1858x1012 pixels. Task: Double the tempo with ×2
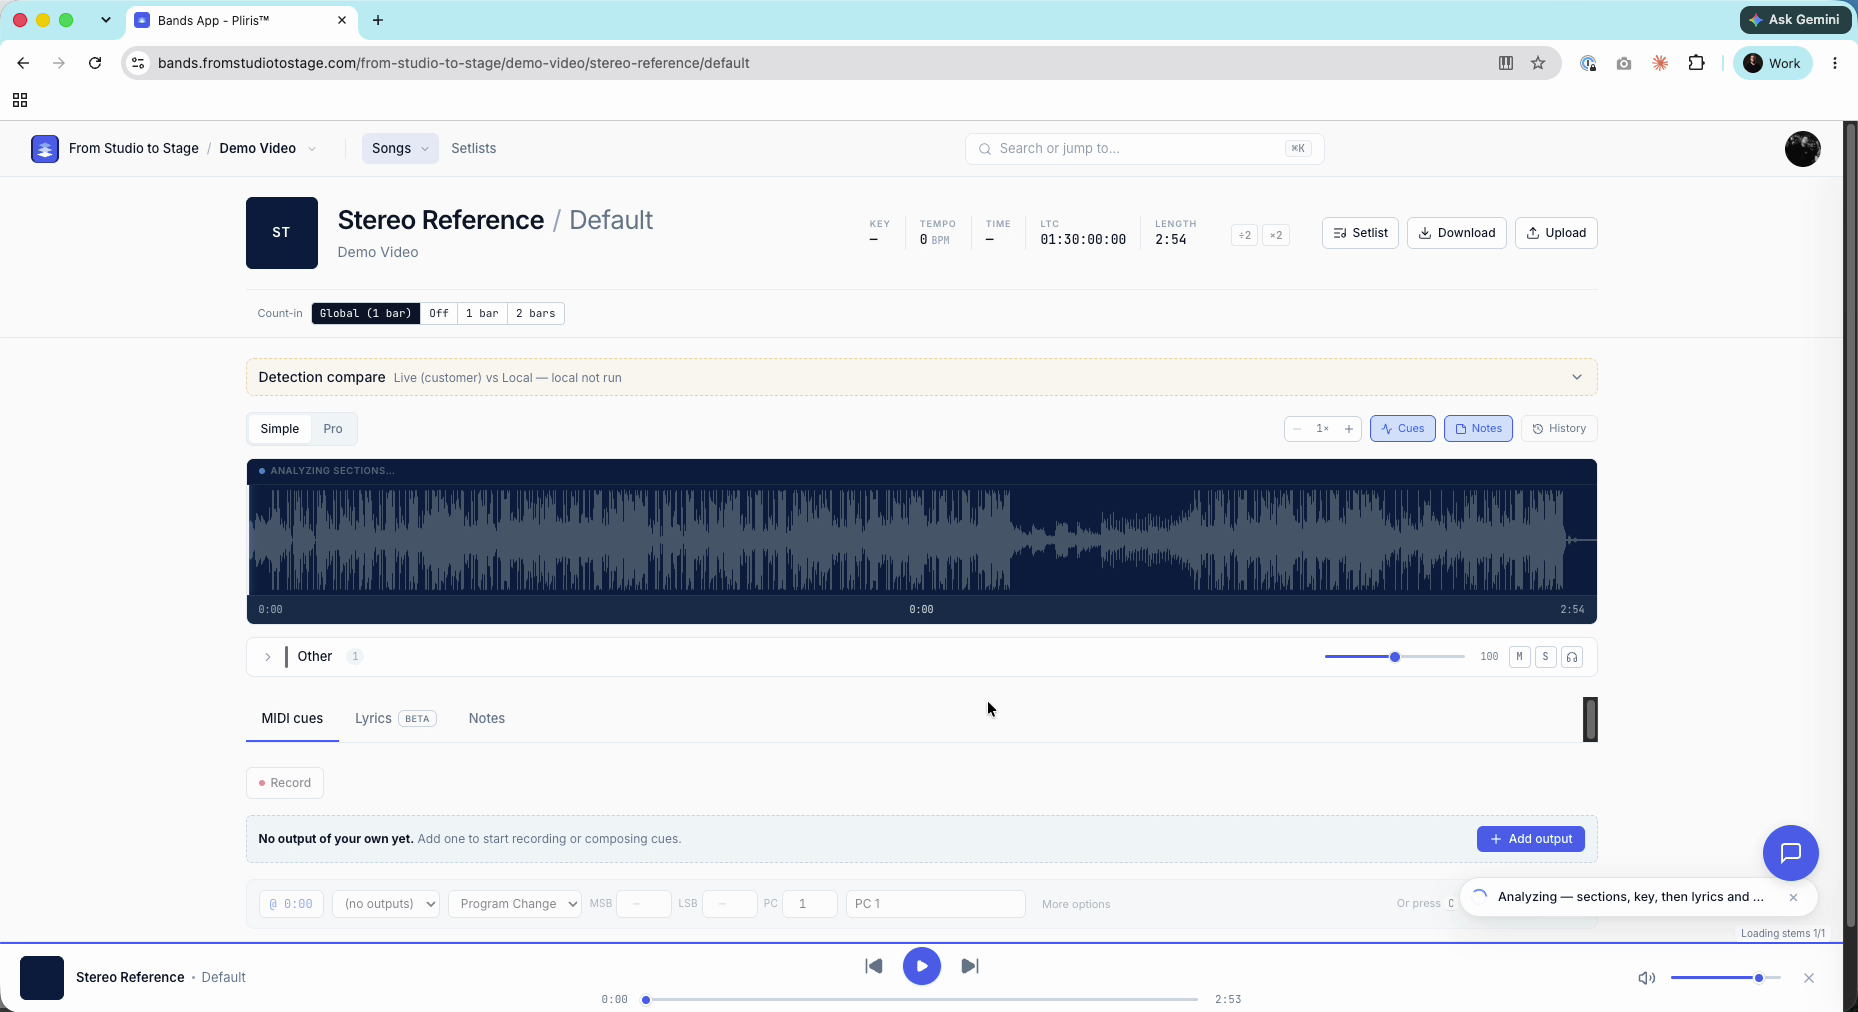(x=1276, y=235)
